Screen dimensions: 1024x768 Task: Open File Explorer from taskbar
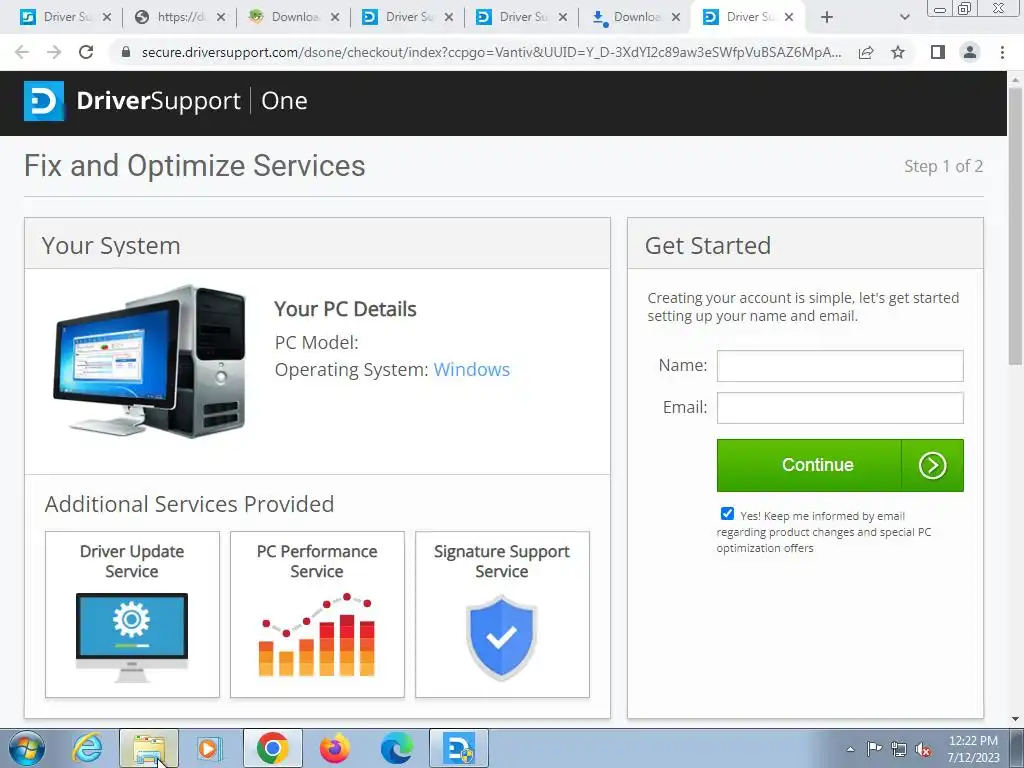point(149,748)
